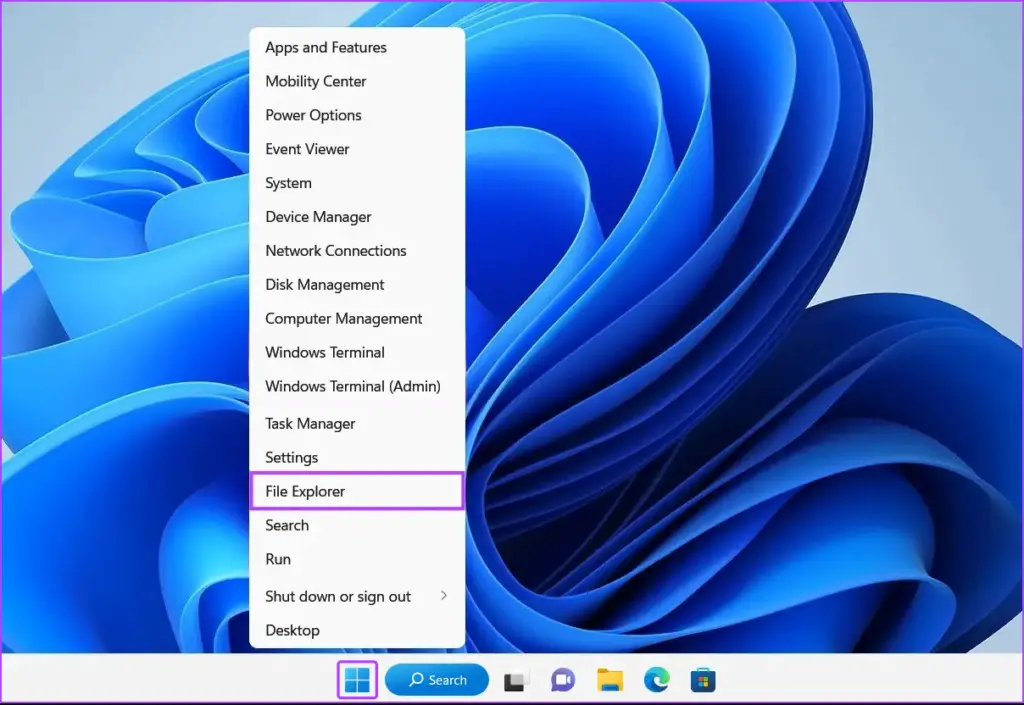Viewport: 1024px width, 705px height.
Task: Launch the Chat app from taskbar
Action: pyautogui.click(x=563, y=681)
